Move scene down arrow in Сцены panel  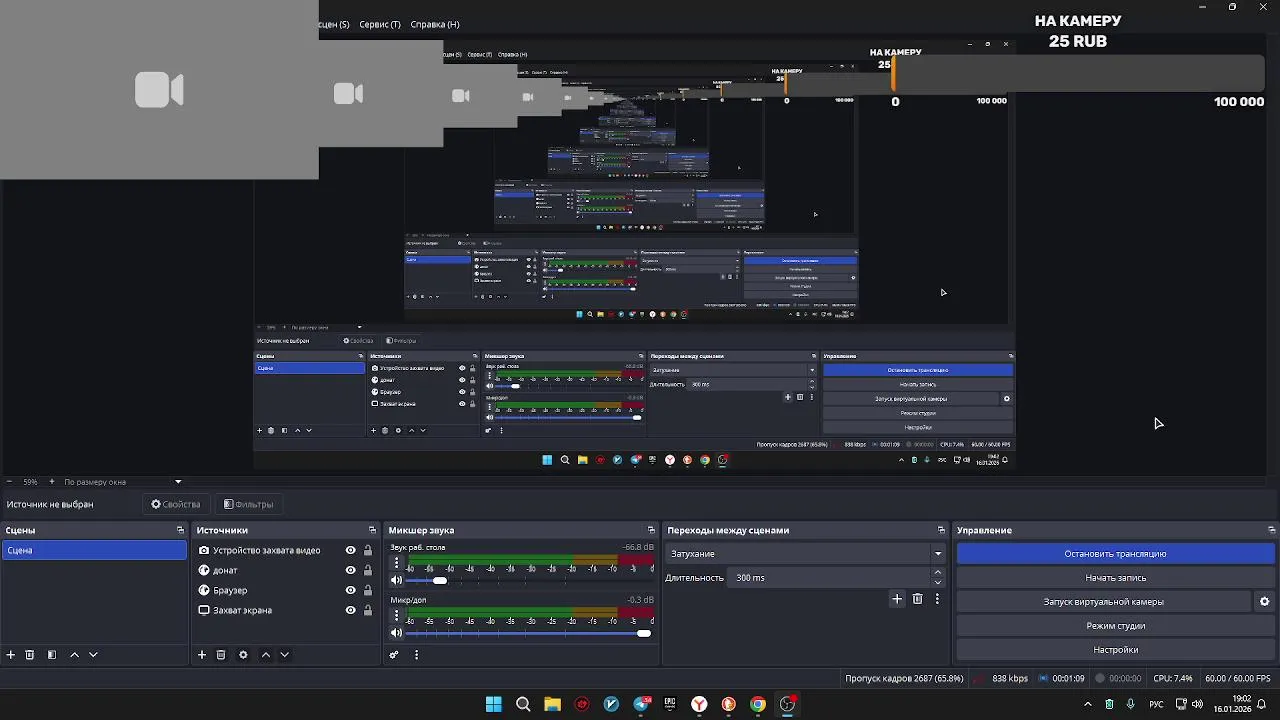93,655
